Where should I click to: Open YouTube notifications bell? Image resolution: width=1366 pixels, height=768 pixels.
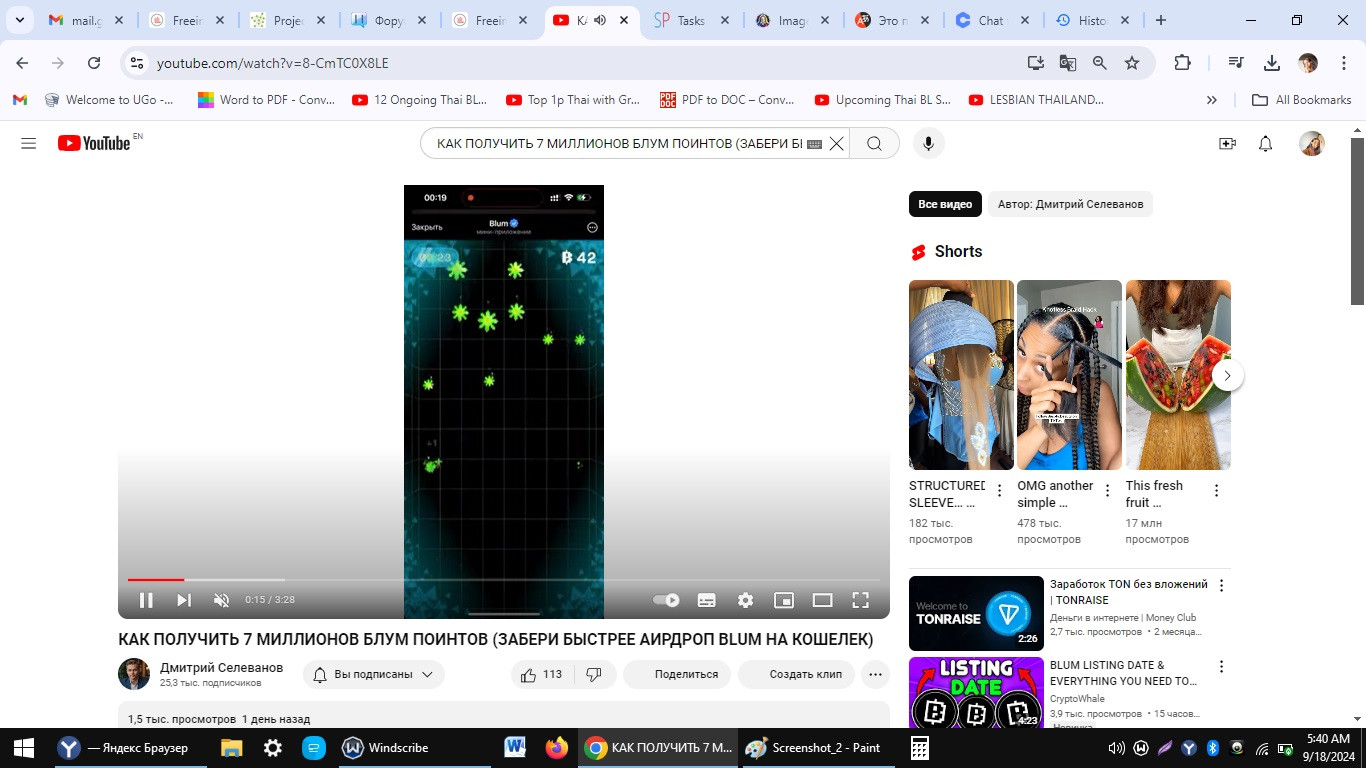tap(1265, 143)
